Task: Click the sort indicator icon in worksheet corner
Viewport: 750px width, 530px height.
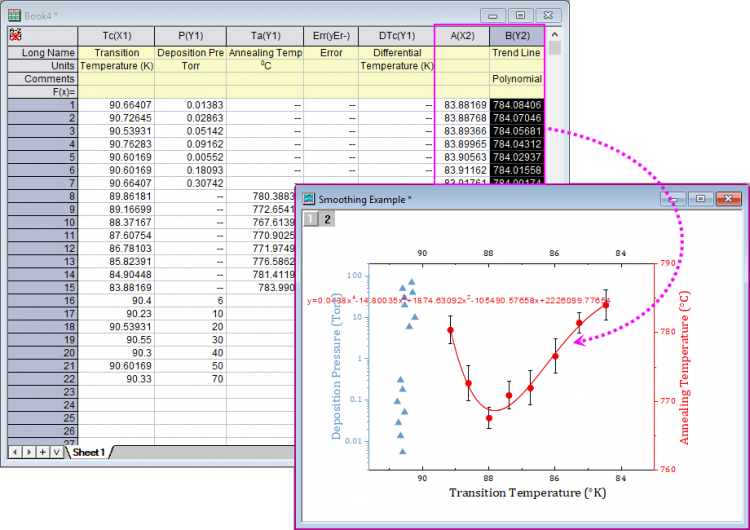Action: (x=16, y=35)
